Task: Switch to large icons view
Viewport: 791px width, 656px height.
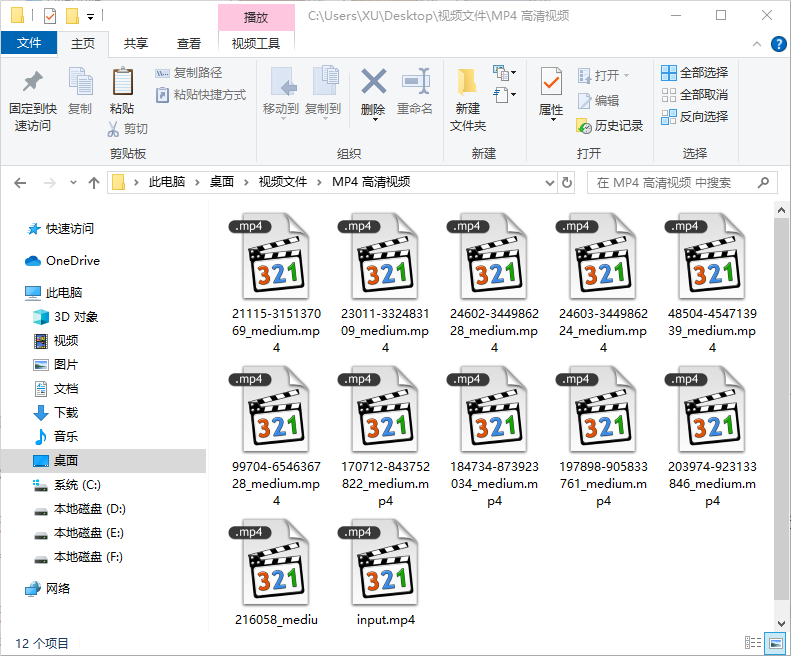Action: 775,643
